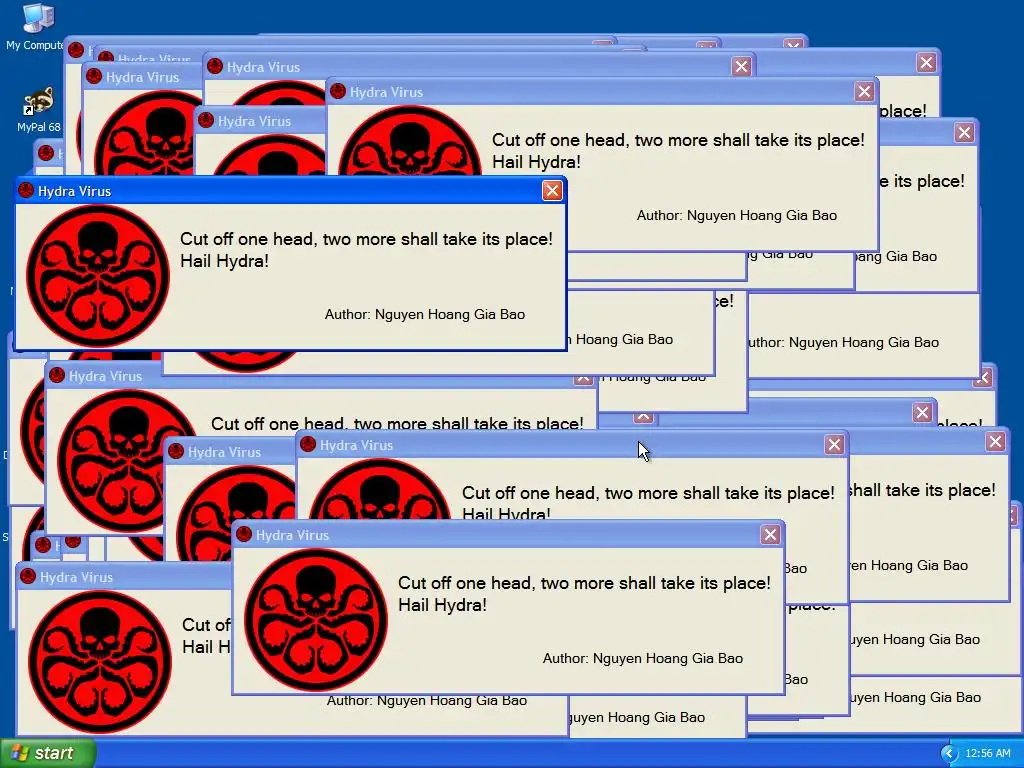Open the Windows XP Start menu
The width and height of the screenshot is (1024, 768).
tap(48, 753)
